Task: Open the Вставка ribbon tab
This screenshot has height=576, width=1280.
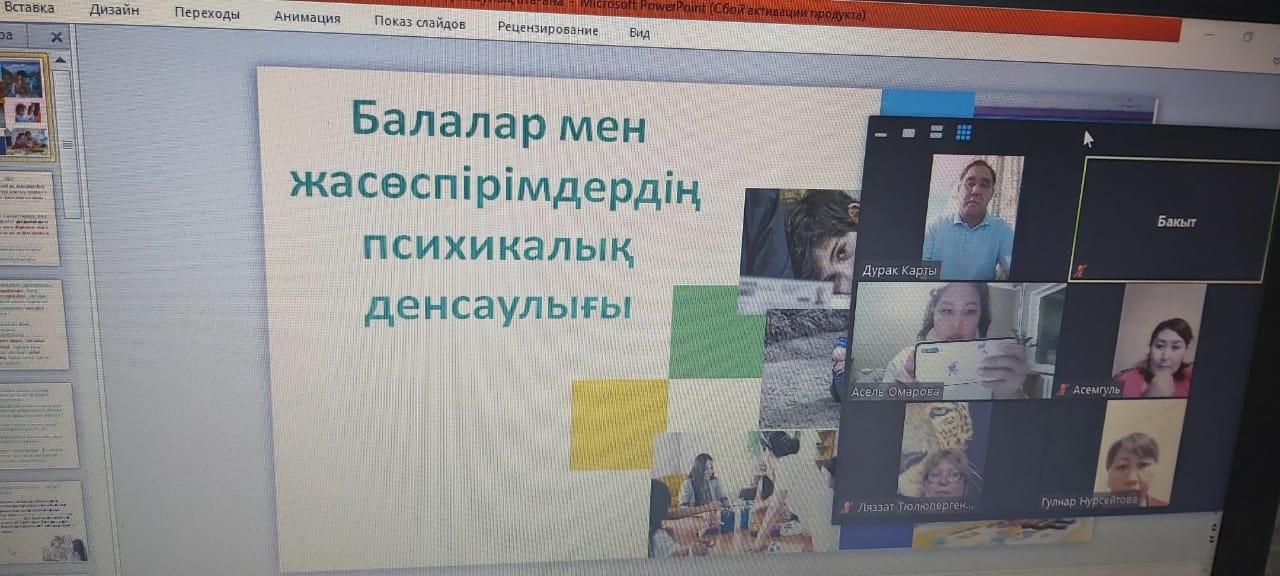Action: 29,8
